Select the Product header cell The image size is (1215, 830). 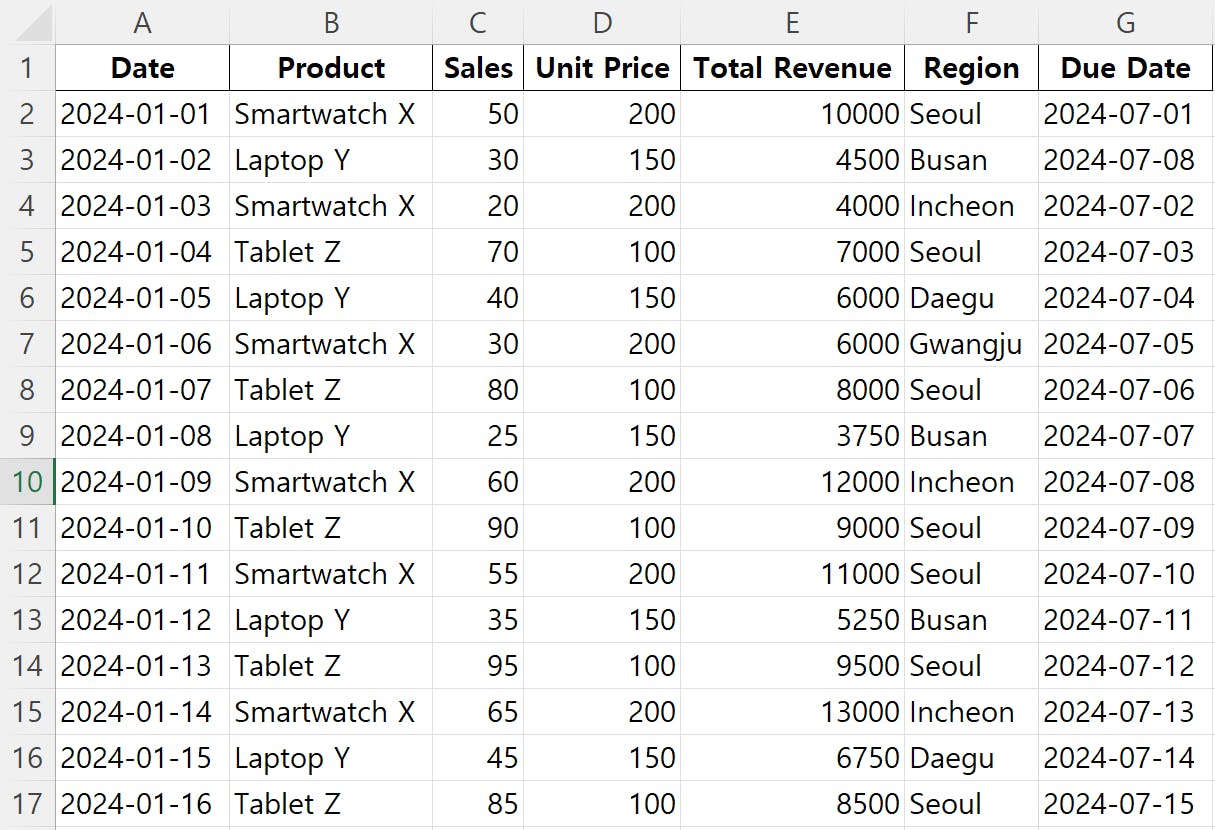coord(331,68)
